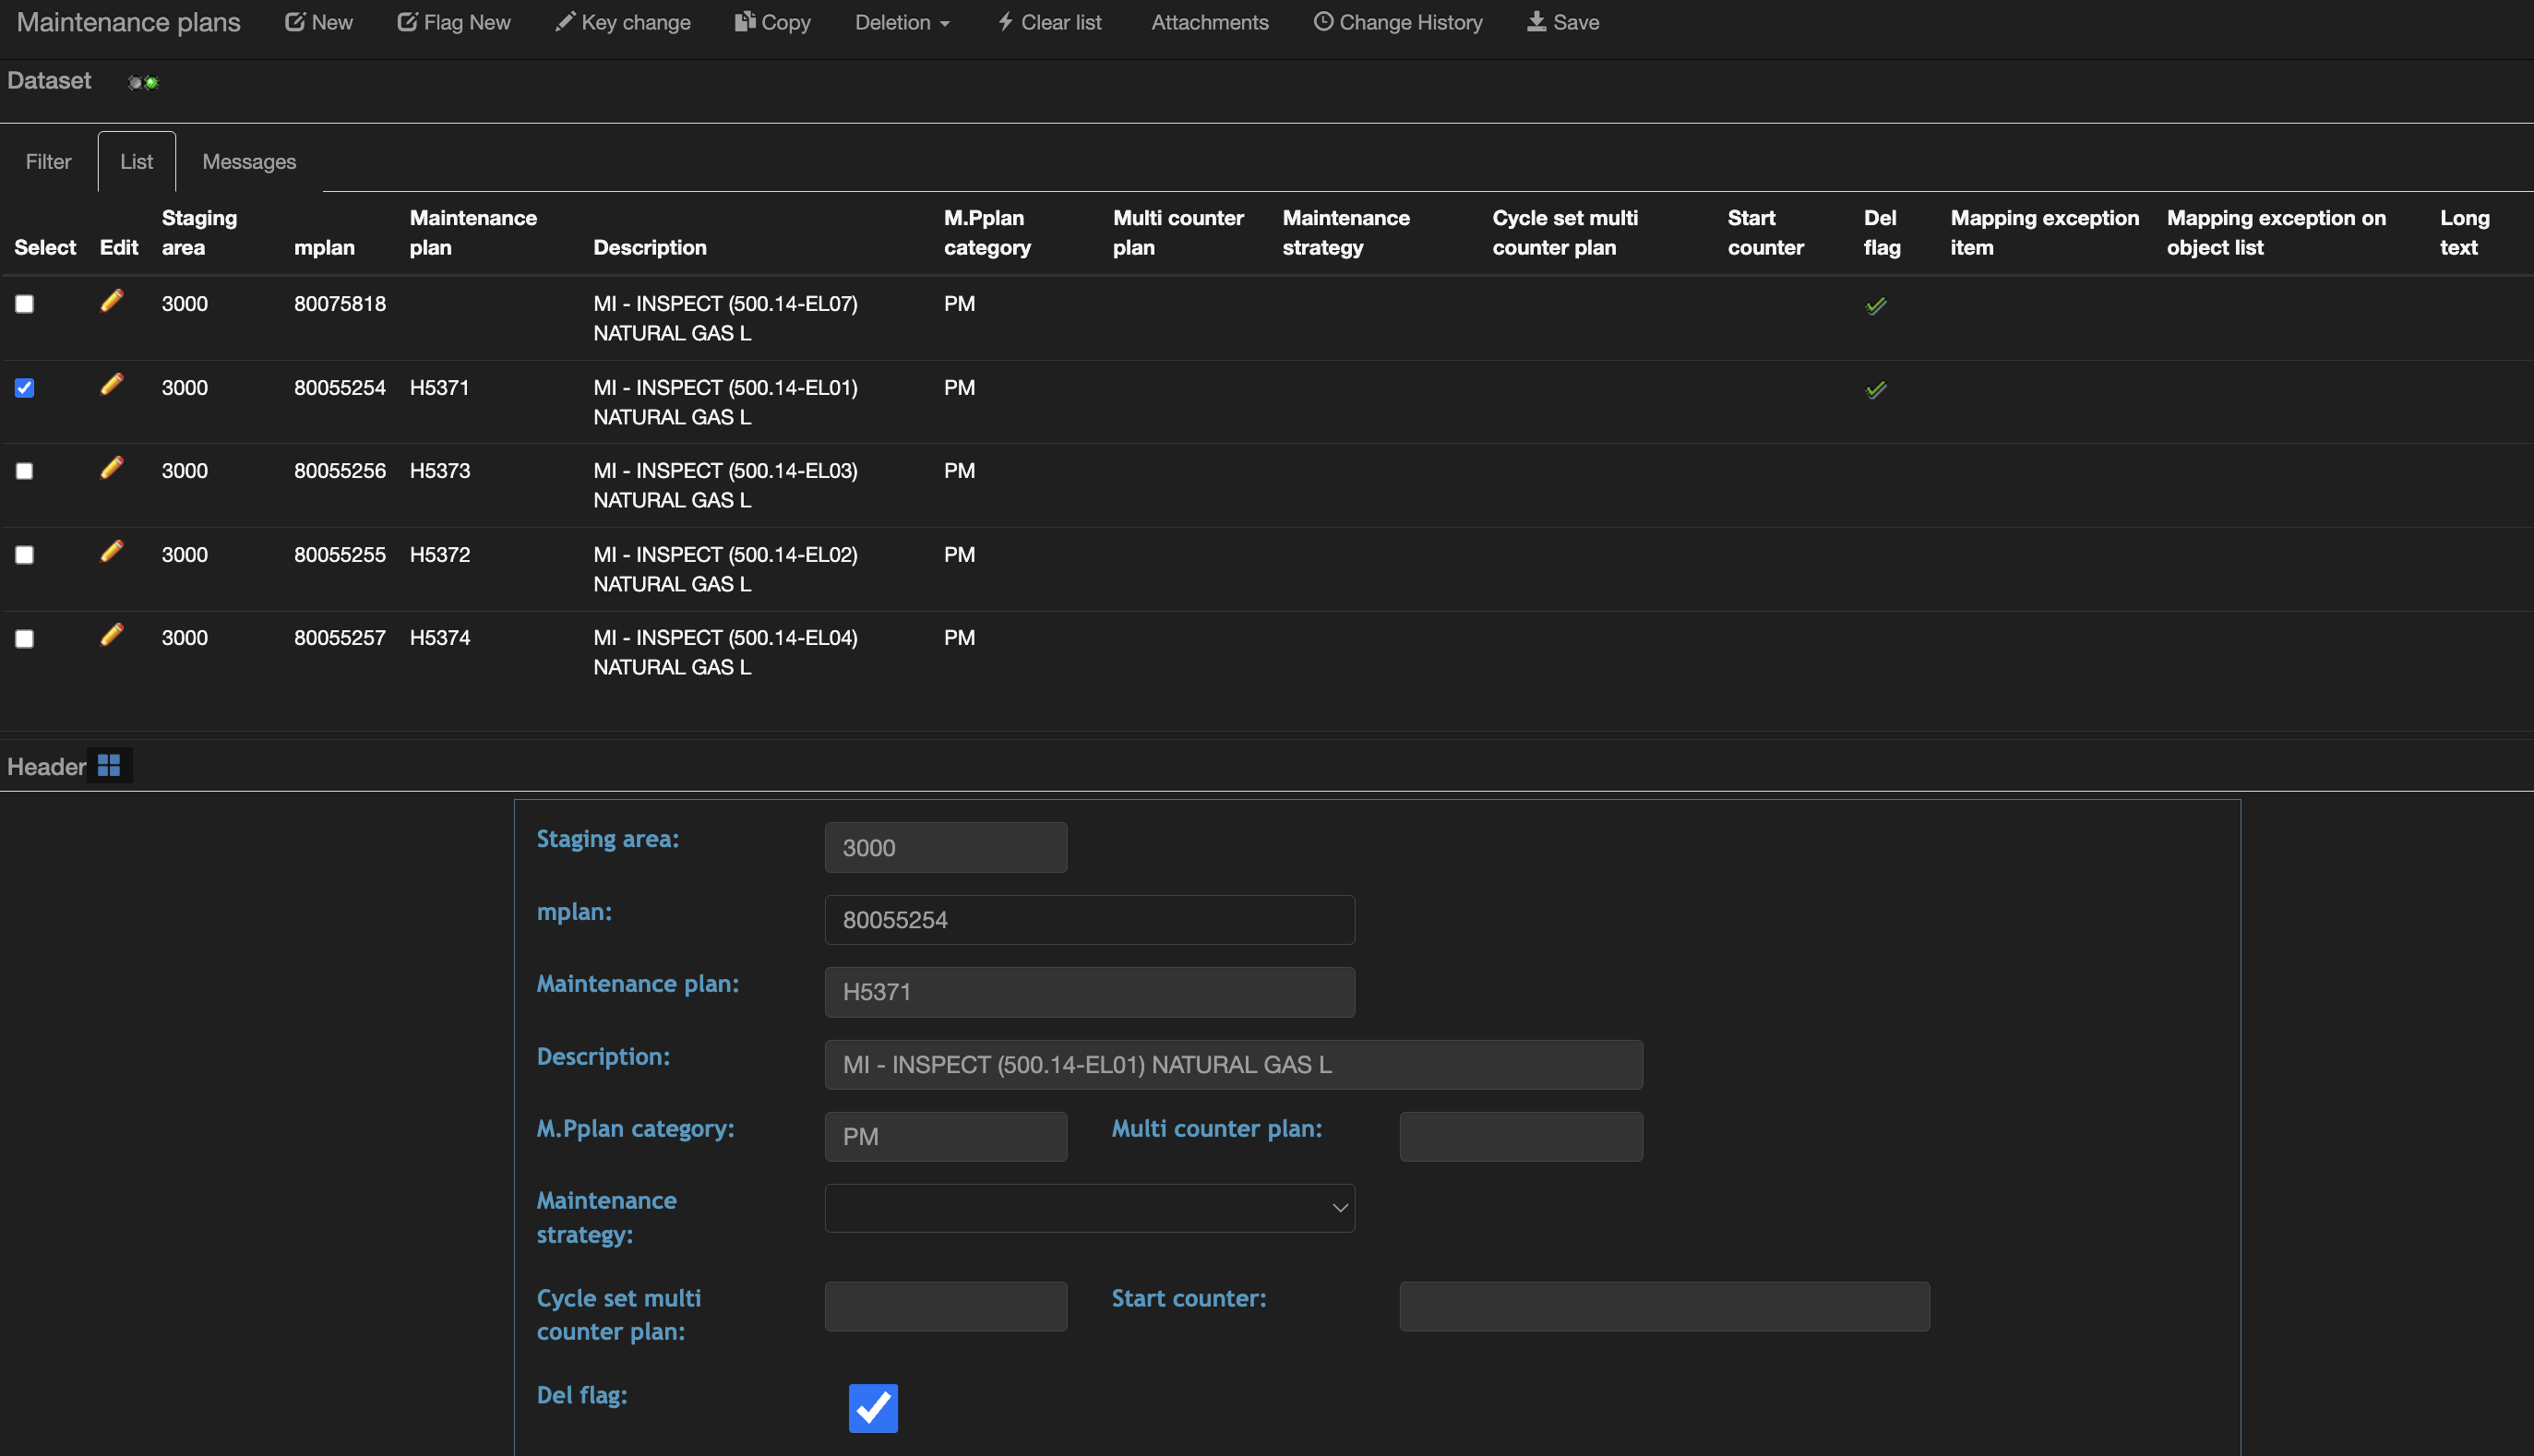2534x1456 pixels.
Task: Uncheck the selected row 80055254 checkbox
Action: click(x=24, y=388)
